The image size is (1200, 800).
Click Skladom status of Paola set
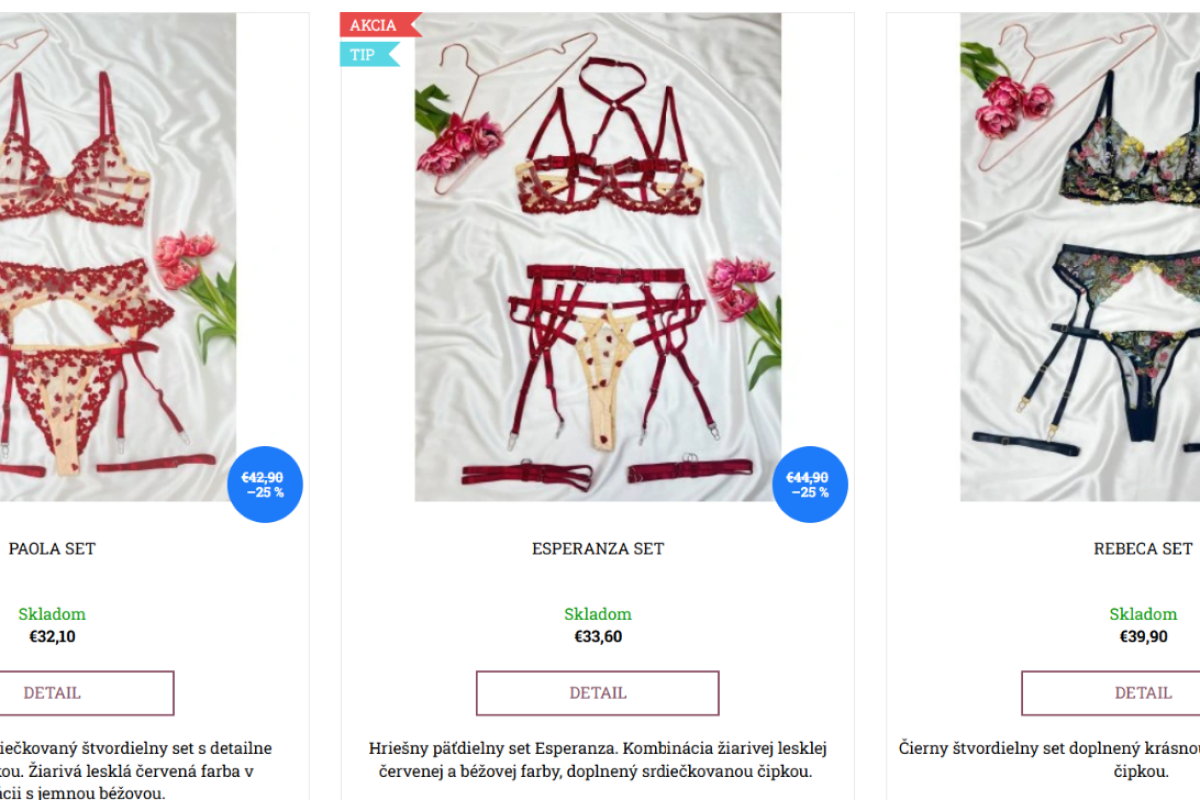click(52, 614)
